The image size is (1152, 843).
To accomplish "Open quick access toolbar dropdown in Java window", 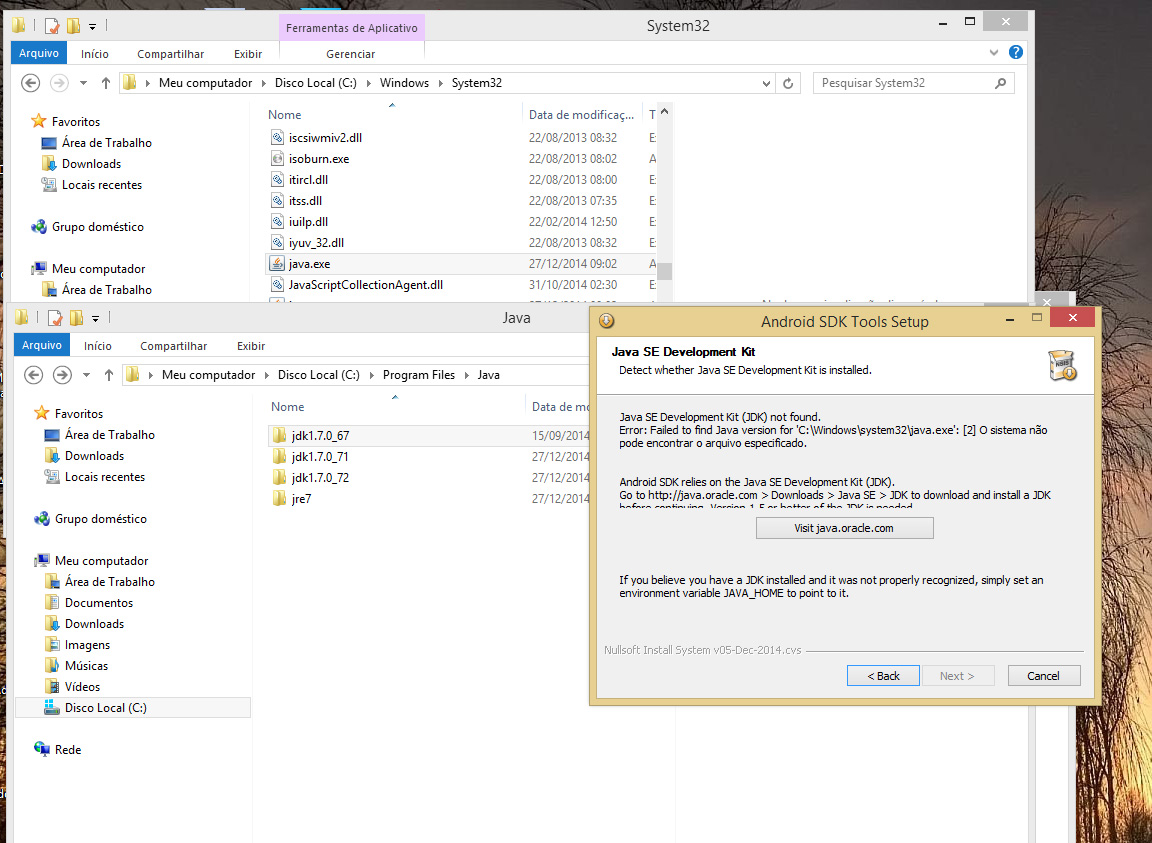I will click(x=96, y=318).
